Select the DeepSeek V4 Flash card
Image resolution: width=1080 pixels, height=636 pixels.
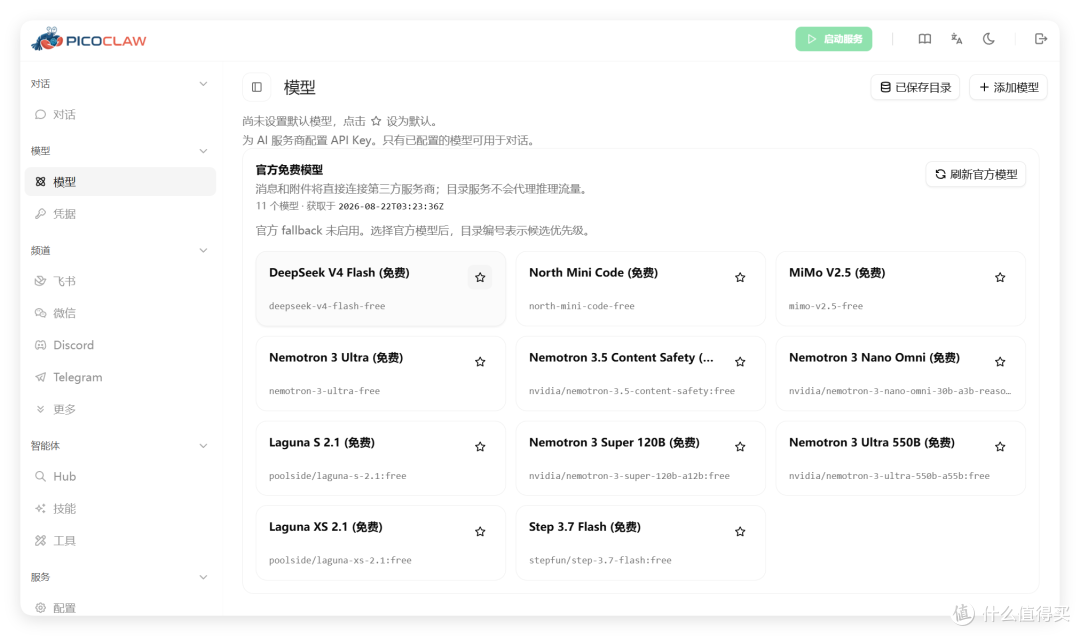[x=381, y=289]
